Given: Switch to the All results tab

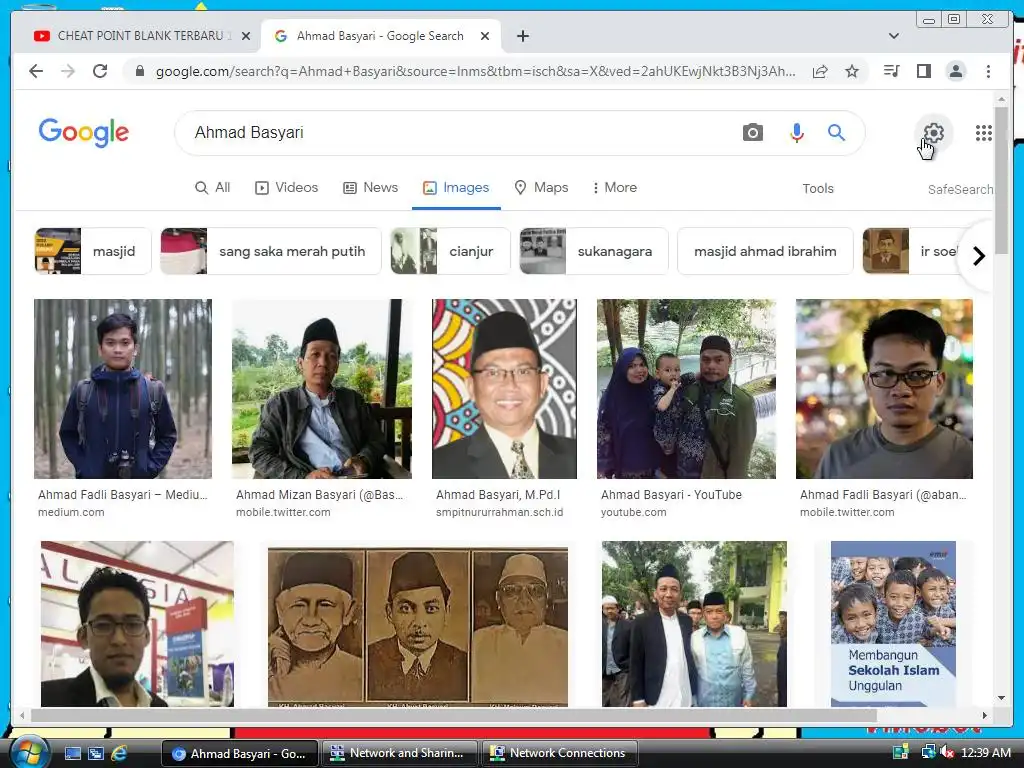Looking at the screenshot, I should 213,187.
